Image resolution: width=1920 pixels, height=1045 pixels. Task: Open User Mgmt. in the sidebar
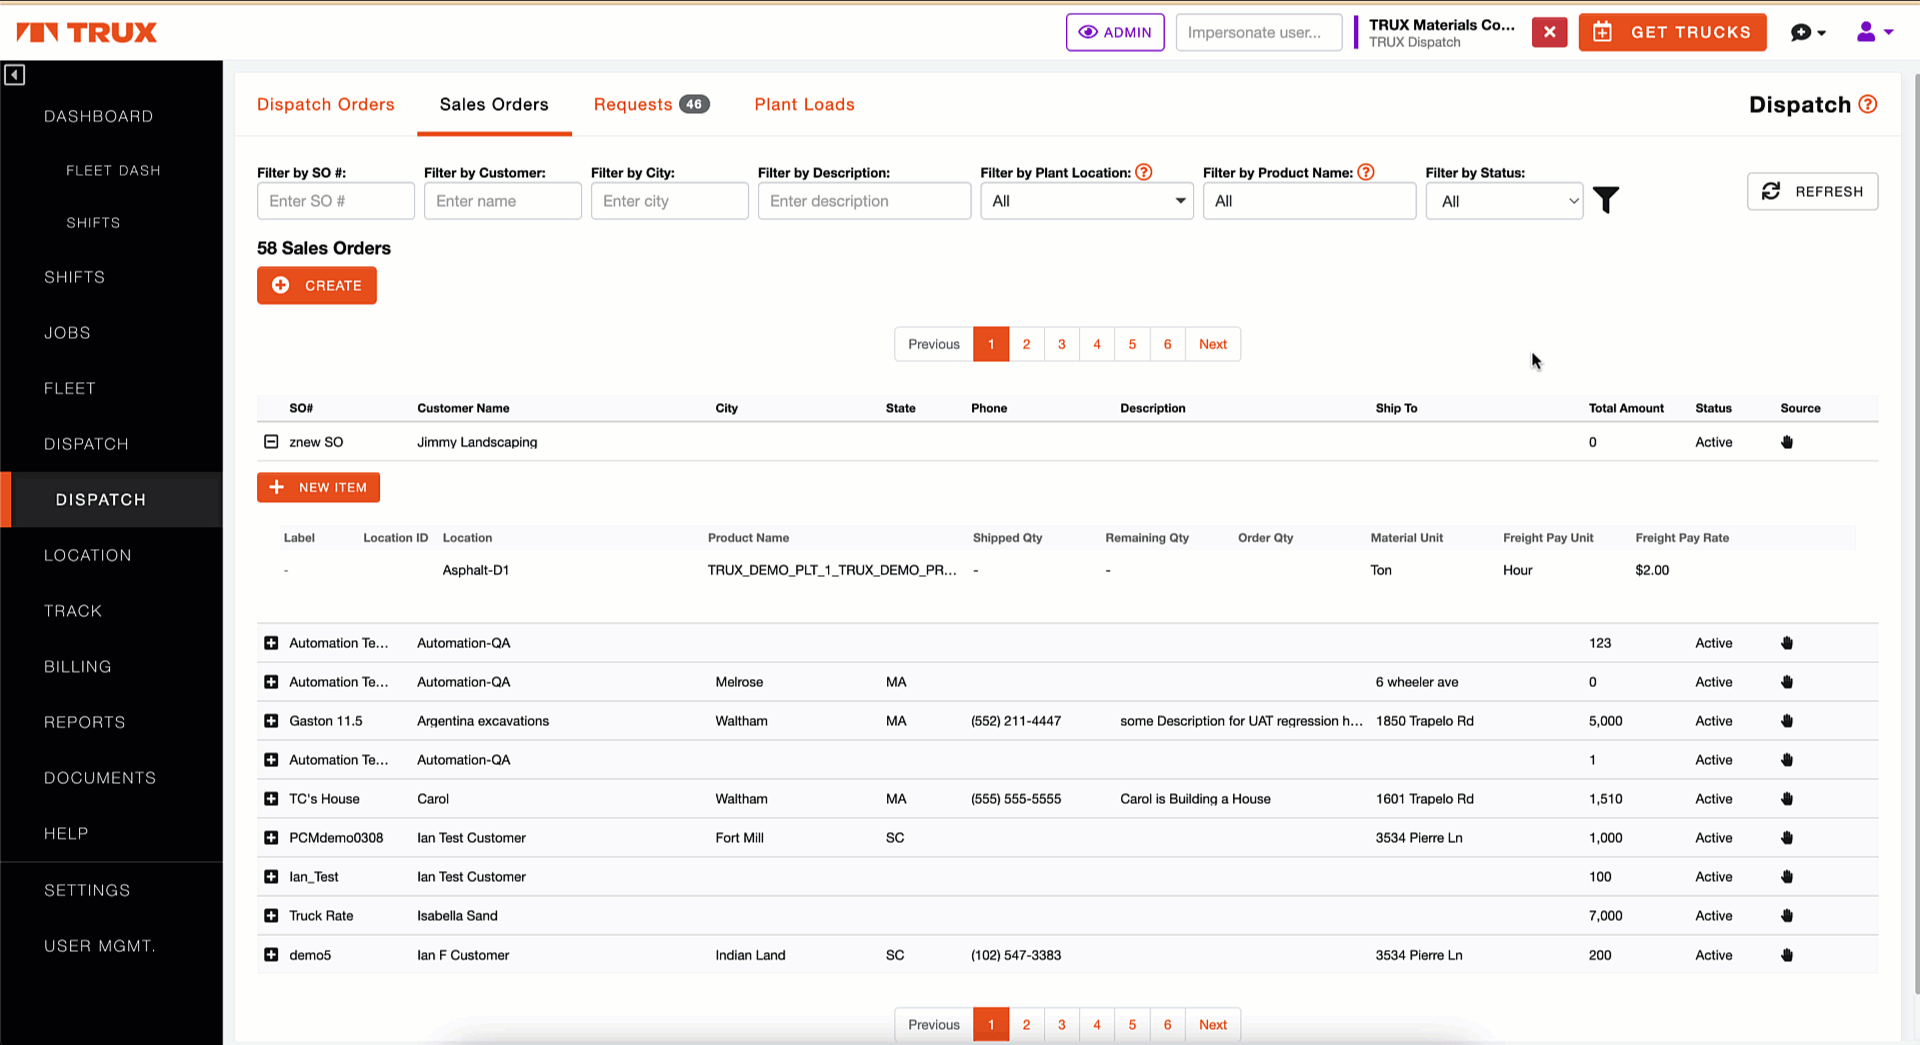[100, 946]
